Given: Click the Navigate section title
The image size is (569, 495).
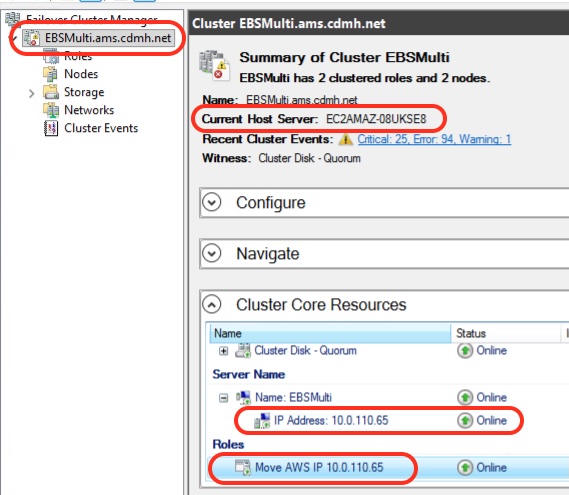Looking at the screenshot, I should coord(268,253).
